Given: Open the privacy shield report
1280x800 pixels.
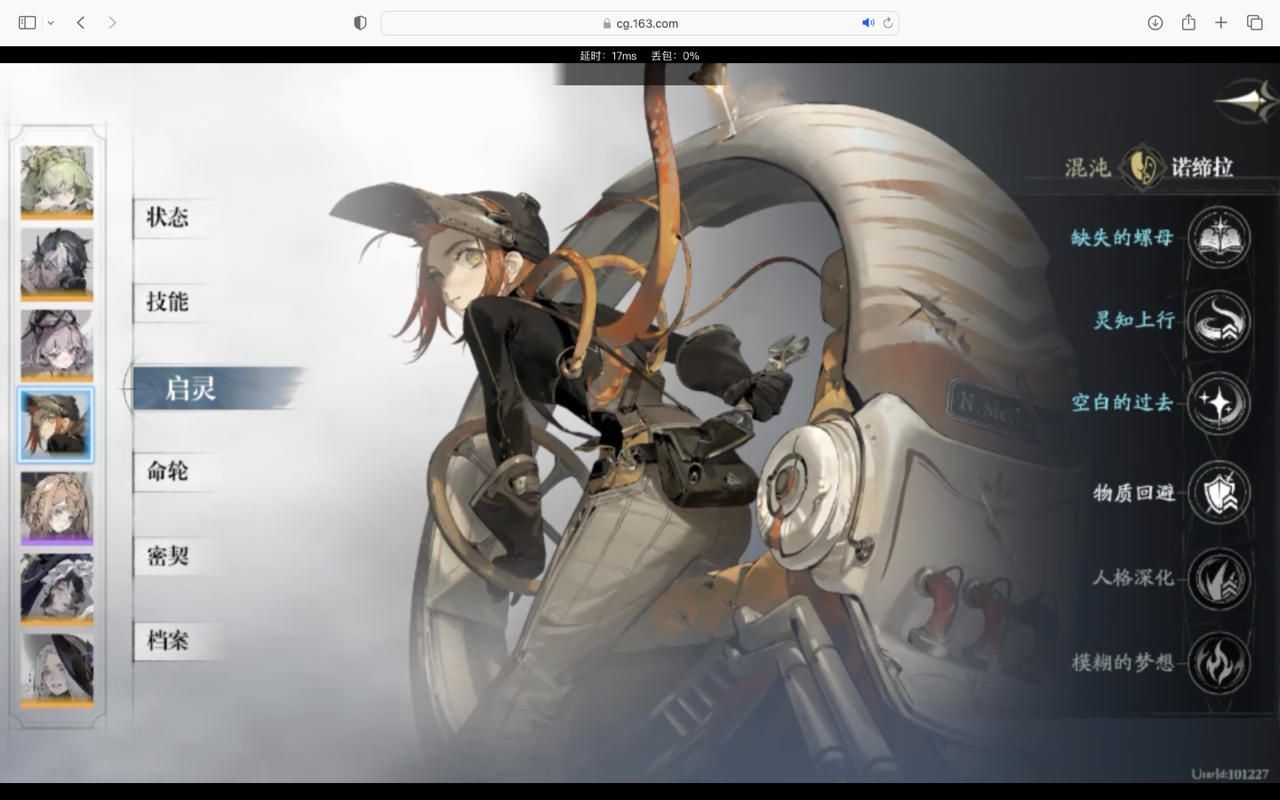Looking at the screenshot, I should (360, 23).
